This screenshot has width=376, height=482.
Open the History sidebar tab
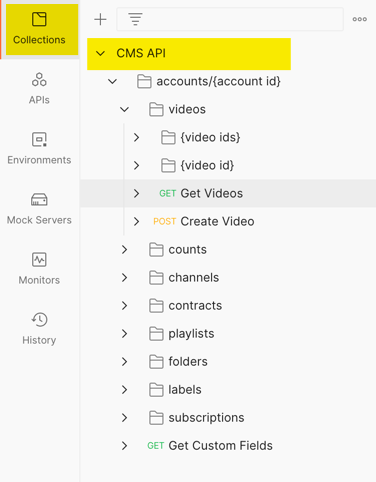[x=39, y=329]
